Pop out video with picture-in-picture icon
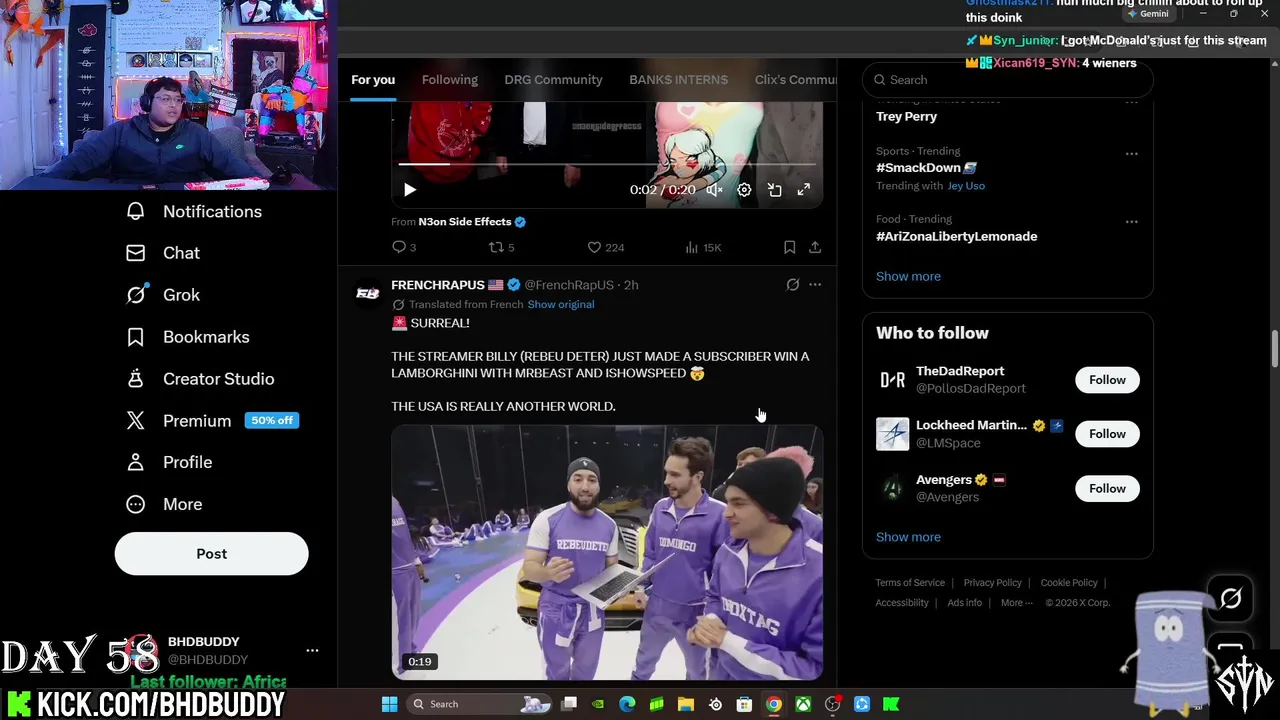Screen dimensions: 1280x720 pyautogui.click(x=774, y=189)
